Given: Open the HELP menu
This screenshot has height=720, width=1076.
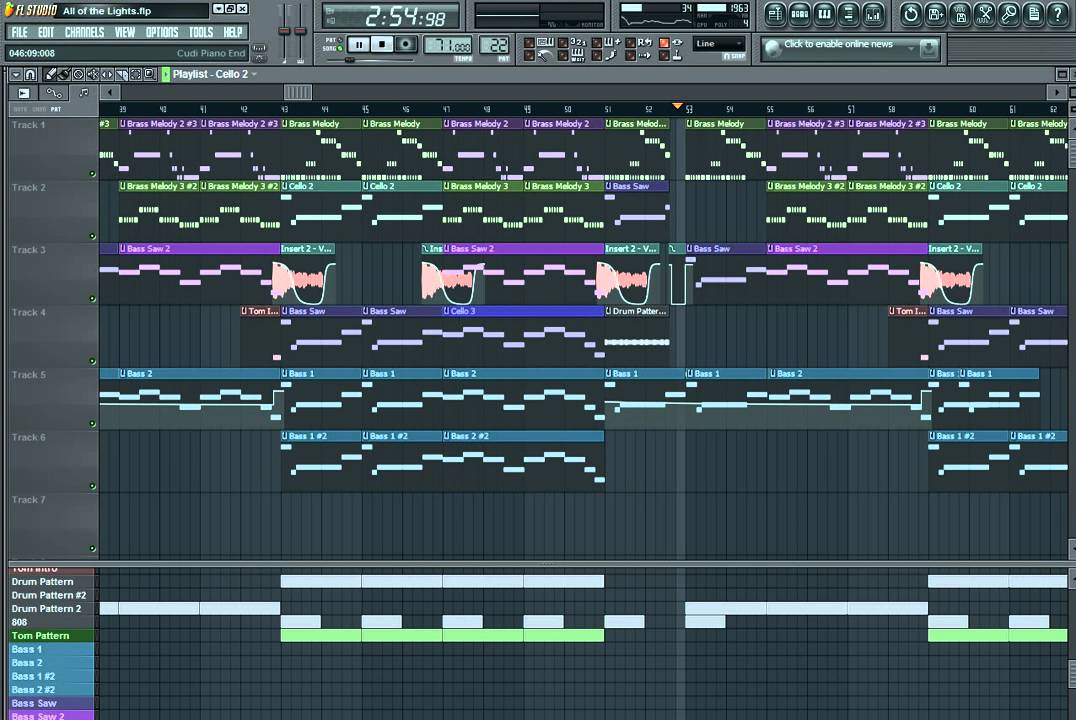Looking at the screenshot, I should pyautogui.click(x=233, y=32).
